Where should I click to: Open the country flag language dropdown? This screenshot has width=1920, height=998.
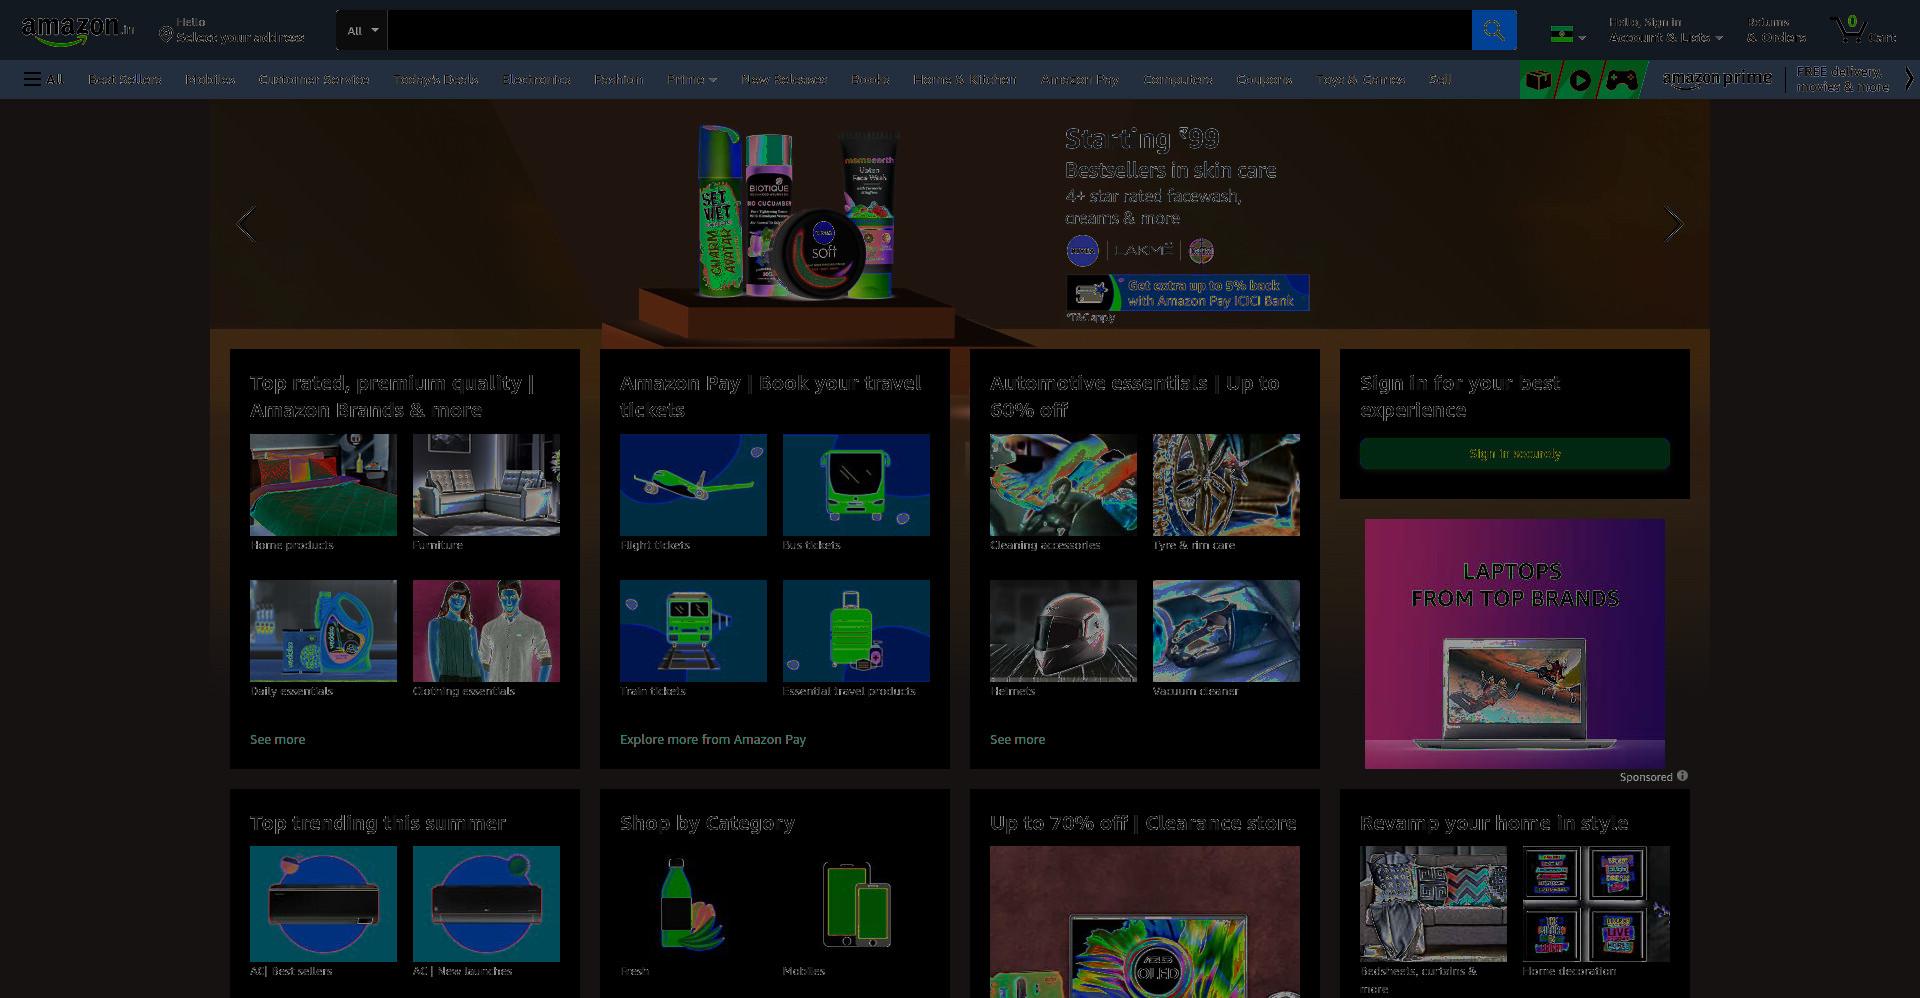coord(1568,36)
